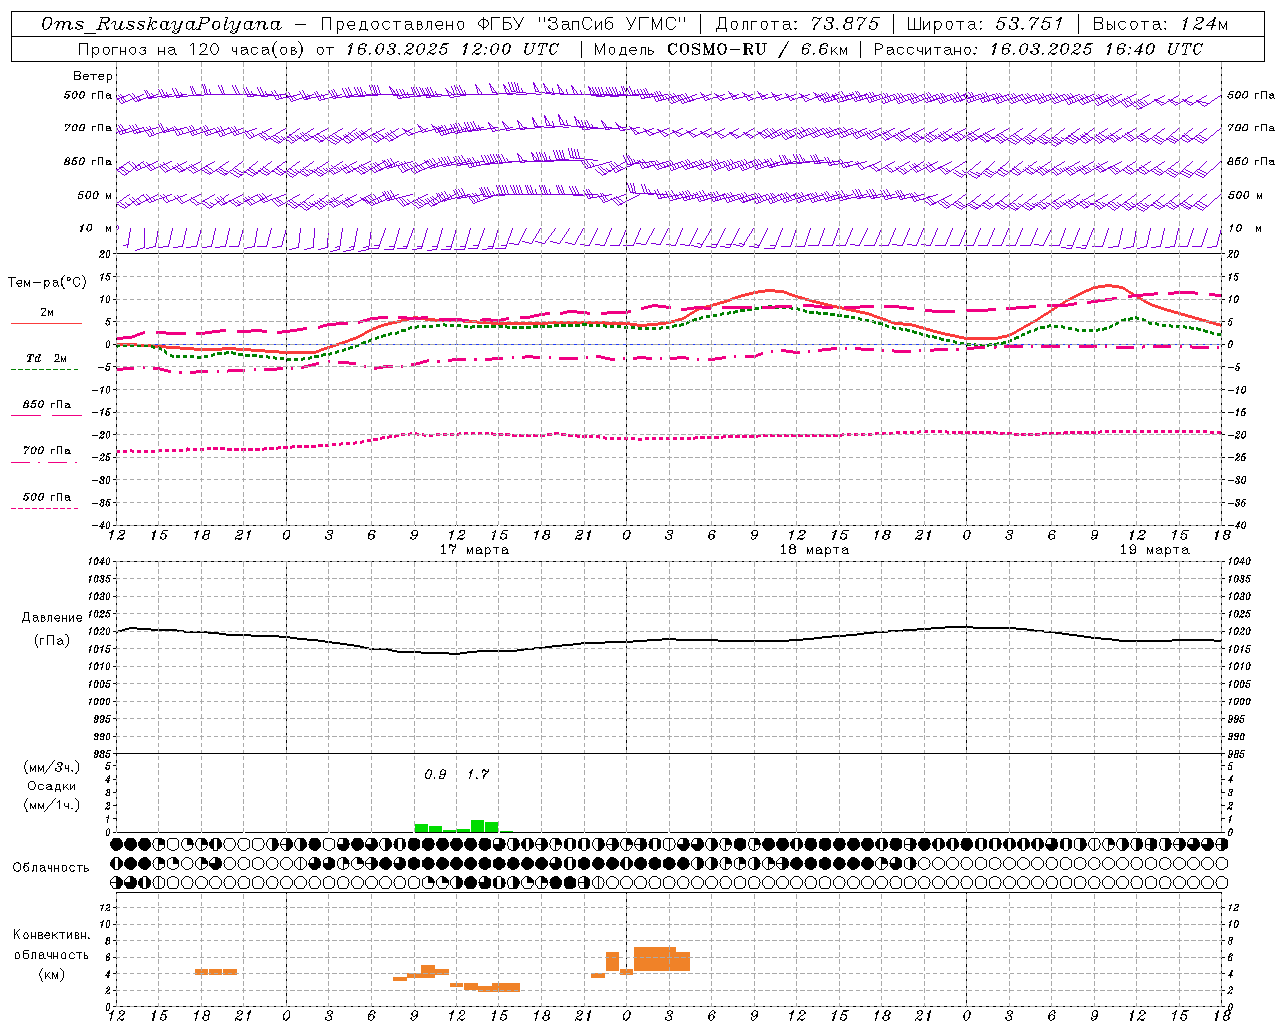1280x1024 pixels.
Task: Click the forecast start time 16.03.2025 12:00 UTC
Action: (x=452, y=49)
